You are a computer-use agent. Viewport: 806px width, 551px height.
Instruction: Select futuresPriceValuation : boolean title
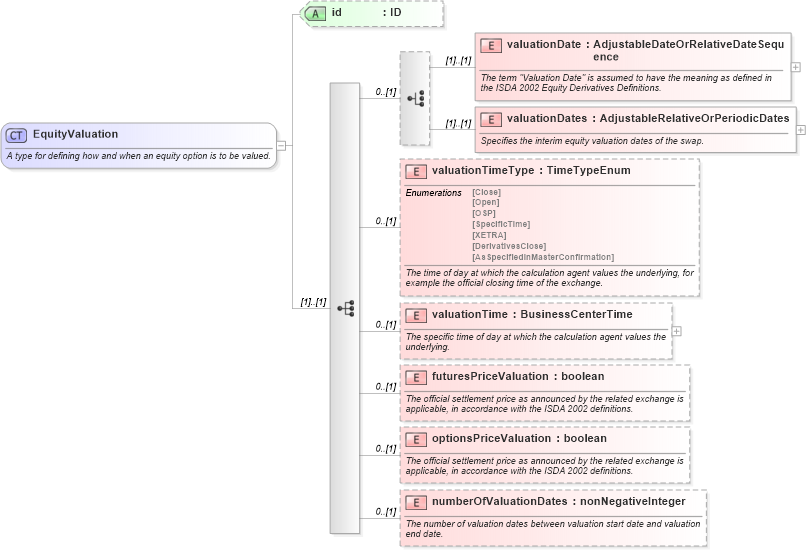(x=518, y=377)
